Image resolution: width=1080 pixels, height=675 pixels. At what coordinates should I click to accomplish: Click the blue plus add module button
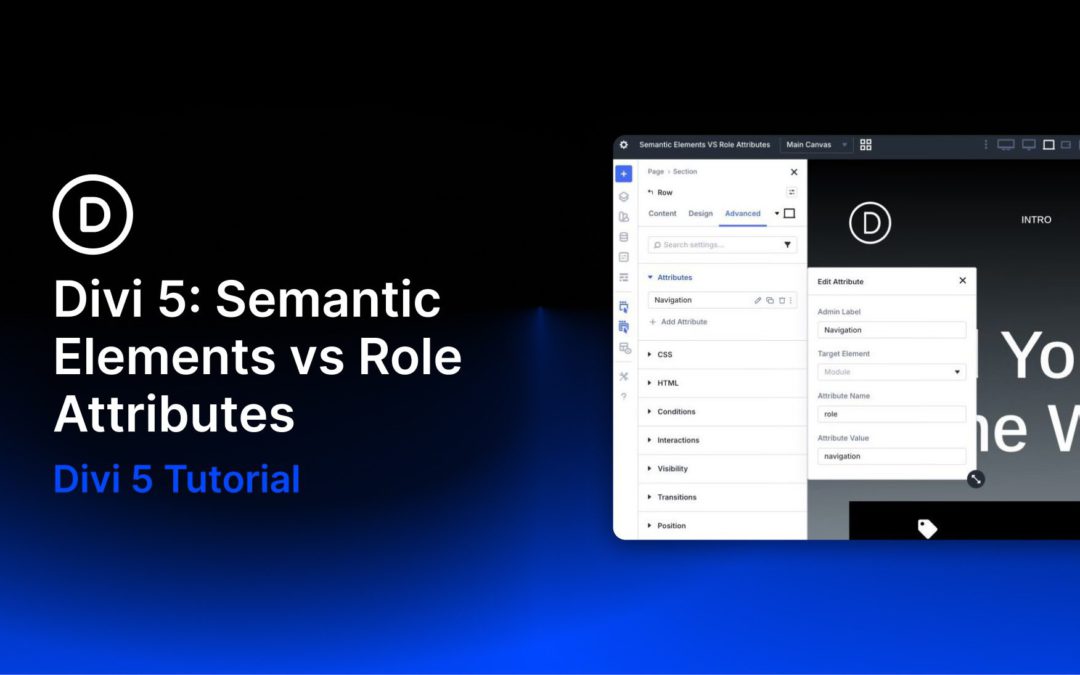(623, 174)
